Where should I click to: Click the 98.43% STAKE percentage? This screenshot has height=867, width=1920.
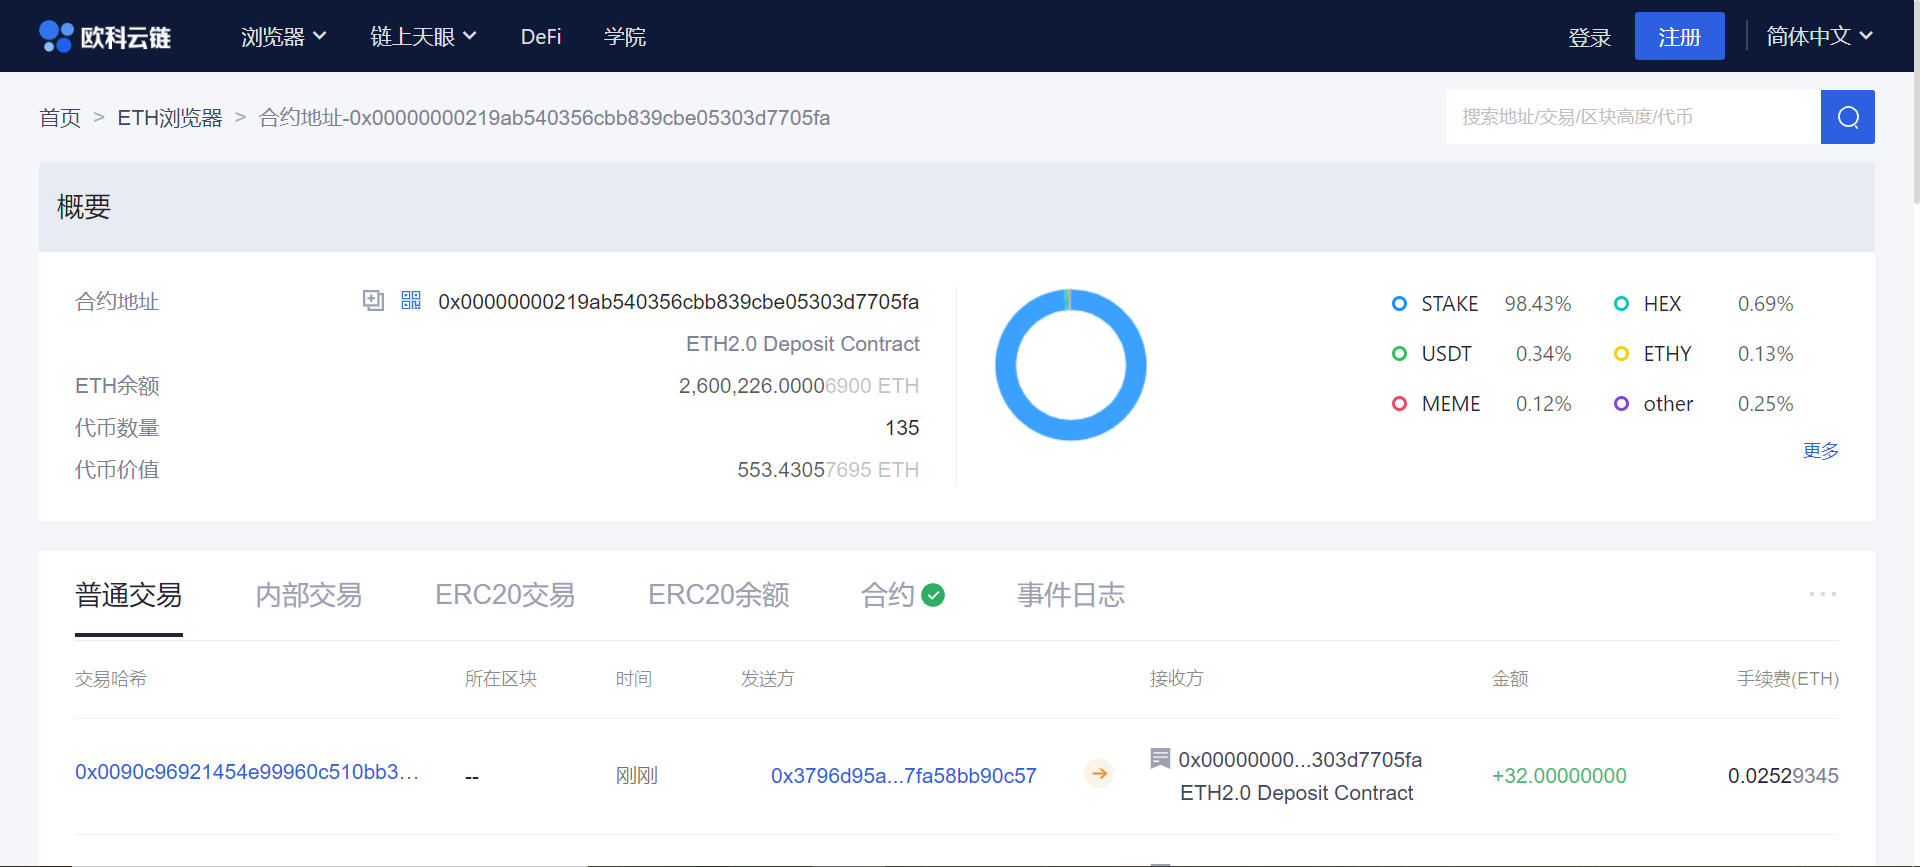1538,304
